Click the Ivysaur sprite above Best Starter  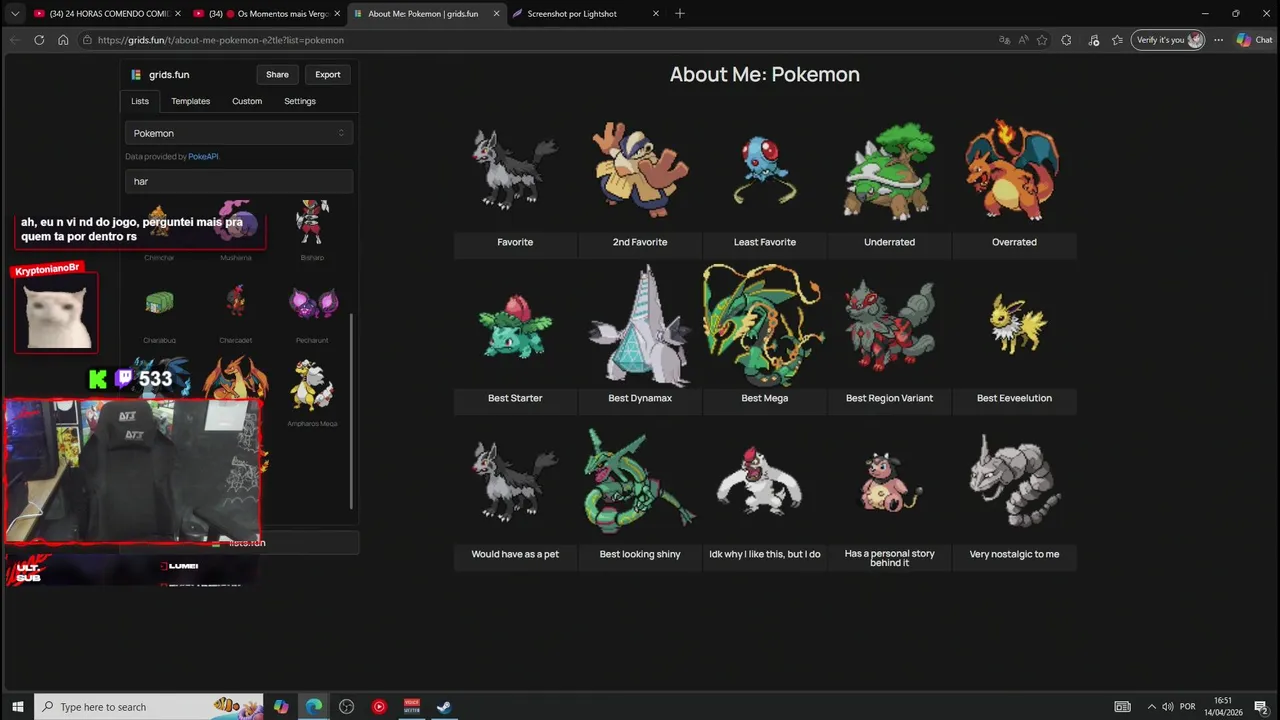pyautogui.click(x=515, y=326)
